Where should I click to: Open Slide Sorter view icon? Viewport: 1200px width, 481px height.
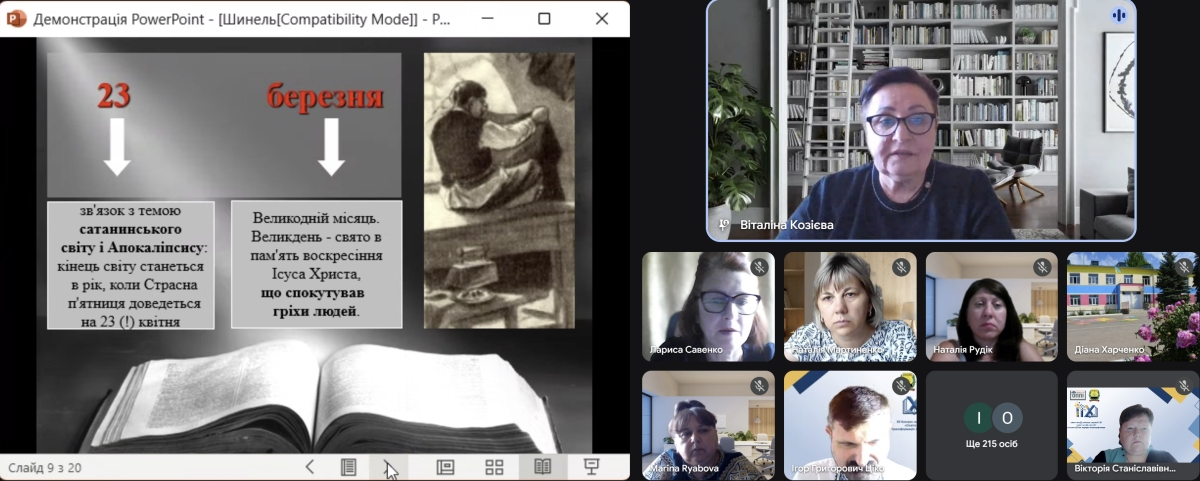point(494,467)
